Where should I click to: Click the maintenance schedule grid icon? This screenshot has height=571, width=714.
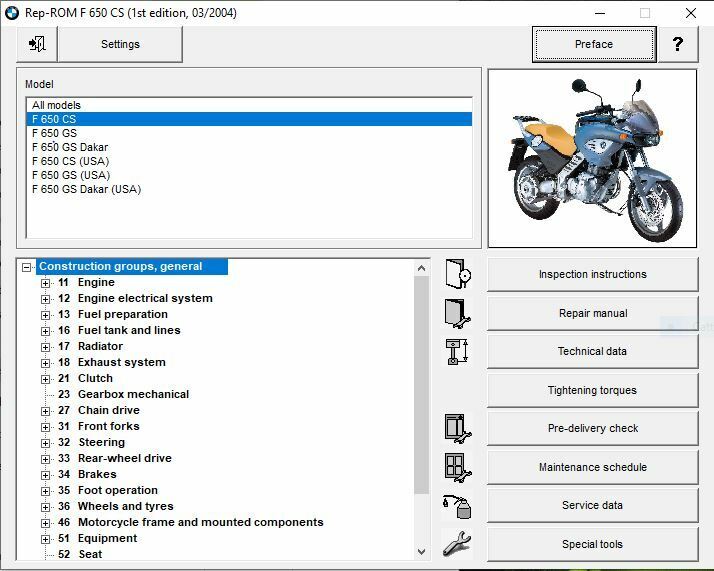[x=457, y=467]
